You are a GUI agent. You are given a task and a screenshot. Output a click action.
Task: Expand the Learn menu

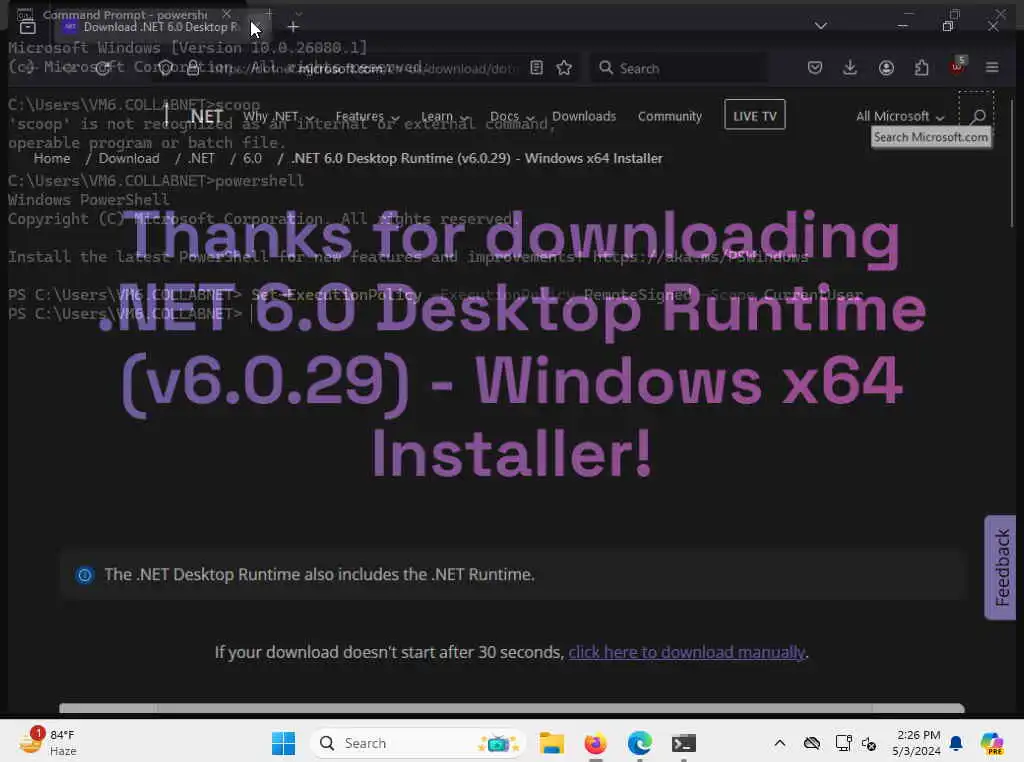click(x=445, y=116)
